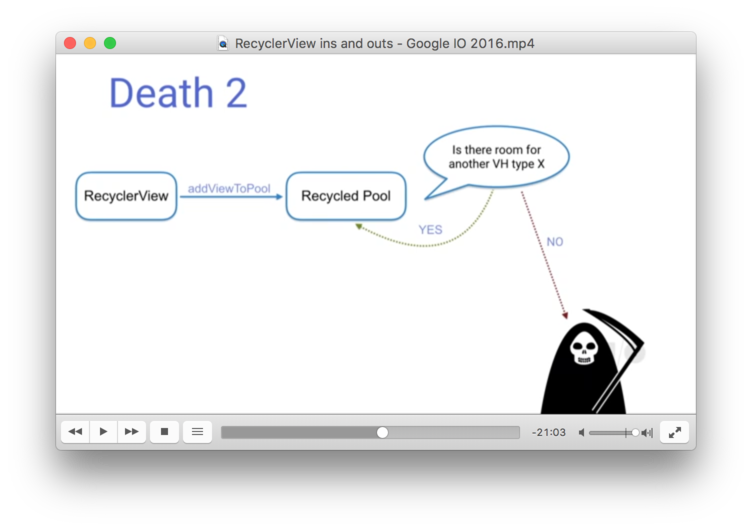This screenshot has height=530, width=752.
Task: Click the fast-forward button
Action: 131,432
